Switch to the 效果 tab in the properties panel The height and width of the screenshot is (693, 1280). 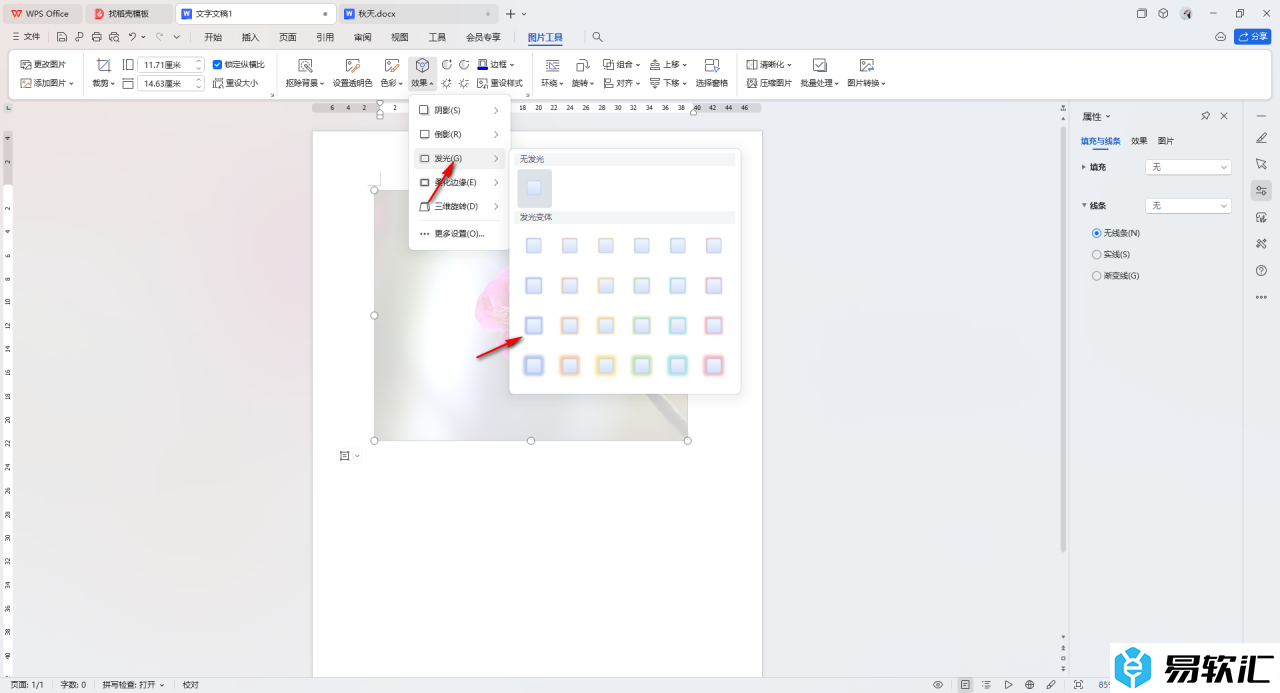(x=1139, y=141)
